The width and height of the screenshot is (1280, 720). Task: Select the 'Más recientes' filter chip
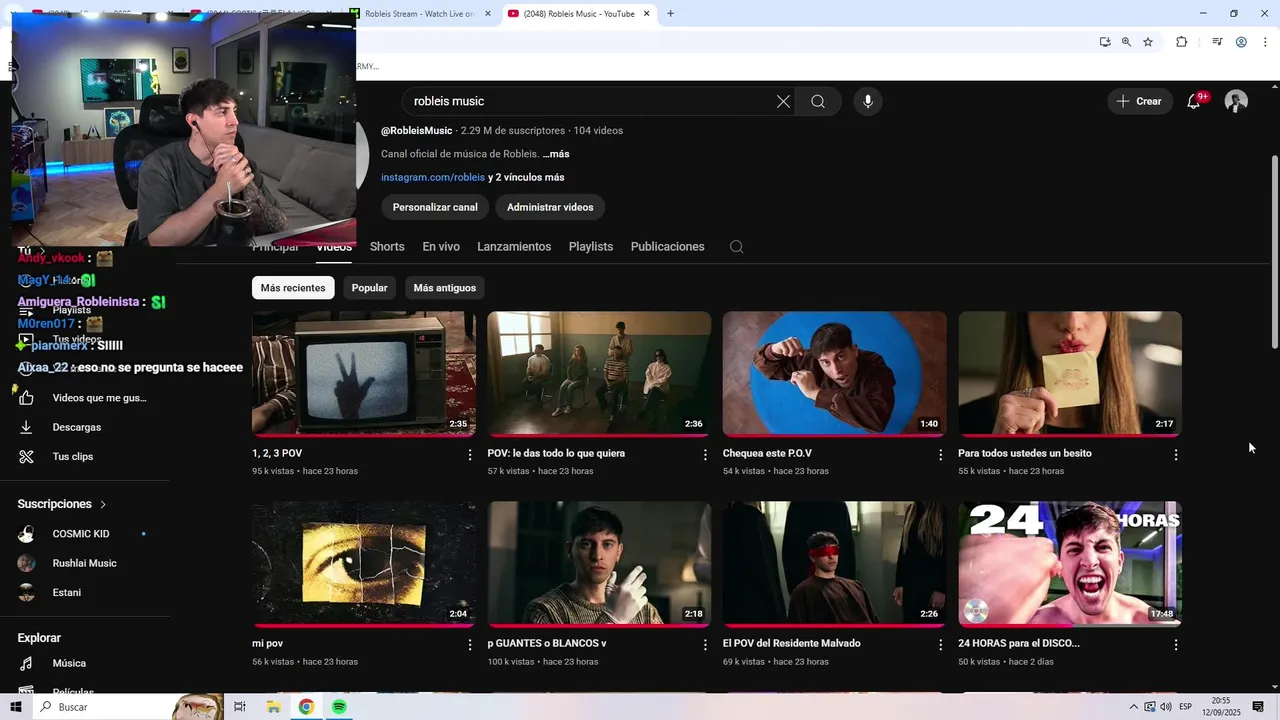click(293, 288)
